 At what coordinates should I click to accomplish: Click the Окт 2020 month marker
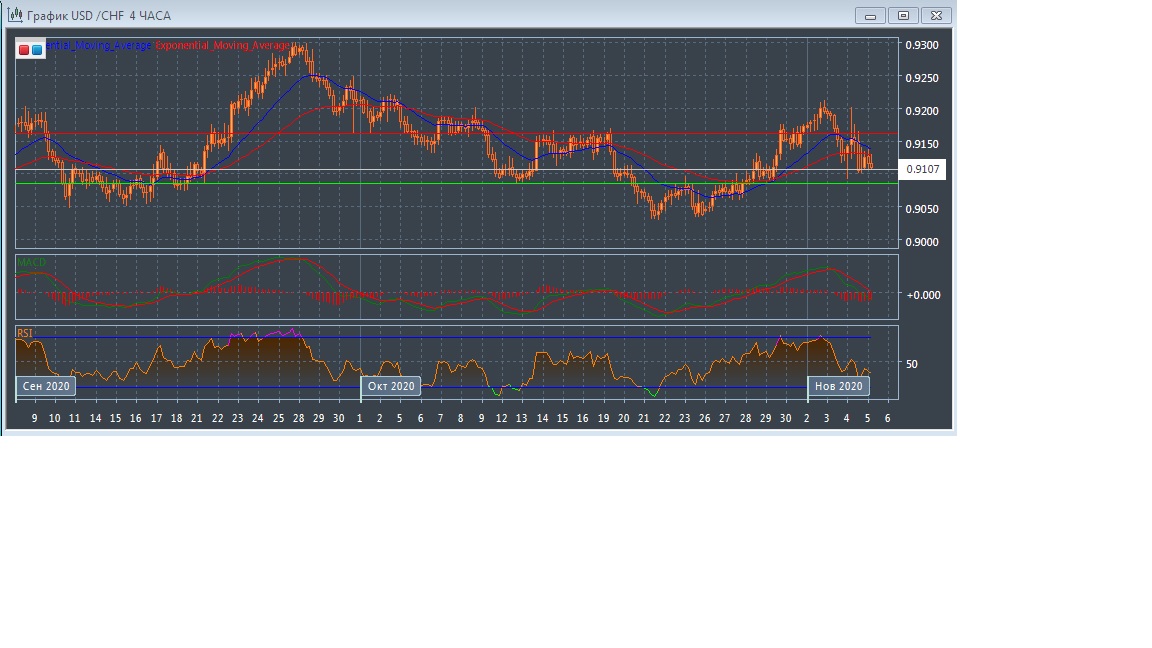[x=391, y=386]
